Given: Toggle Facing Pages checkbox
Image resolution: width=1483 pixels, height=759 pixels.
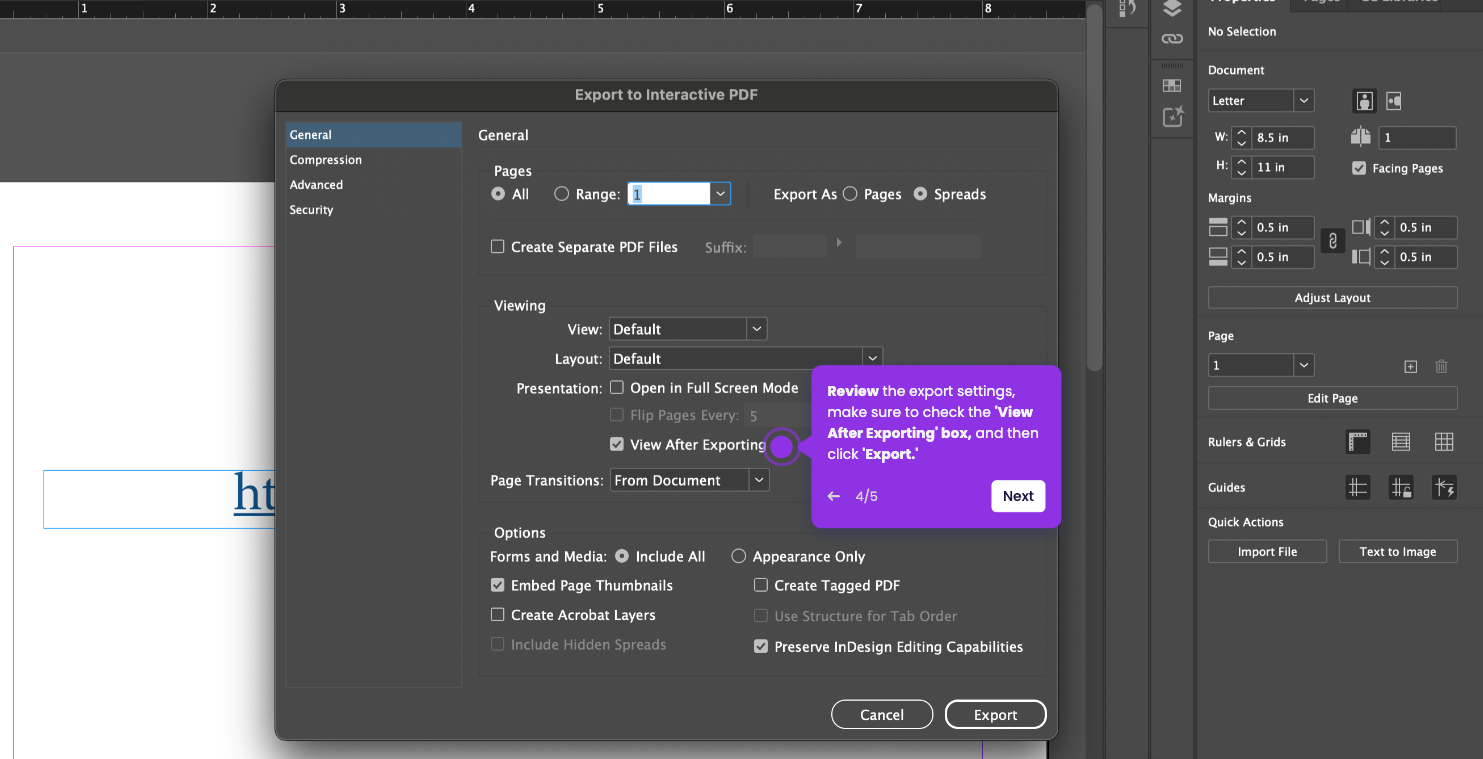Looking at the screenshot, I should 1359,168.
